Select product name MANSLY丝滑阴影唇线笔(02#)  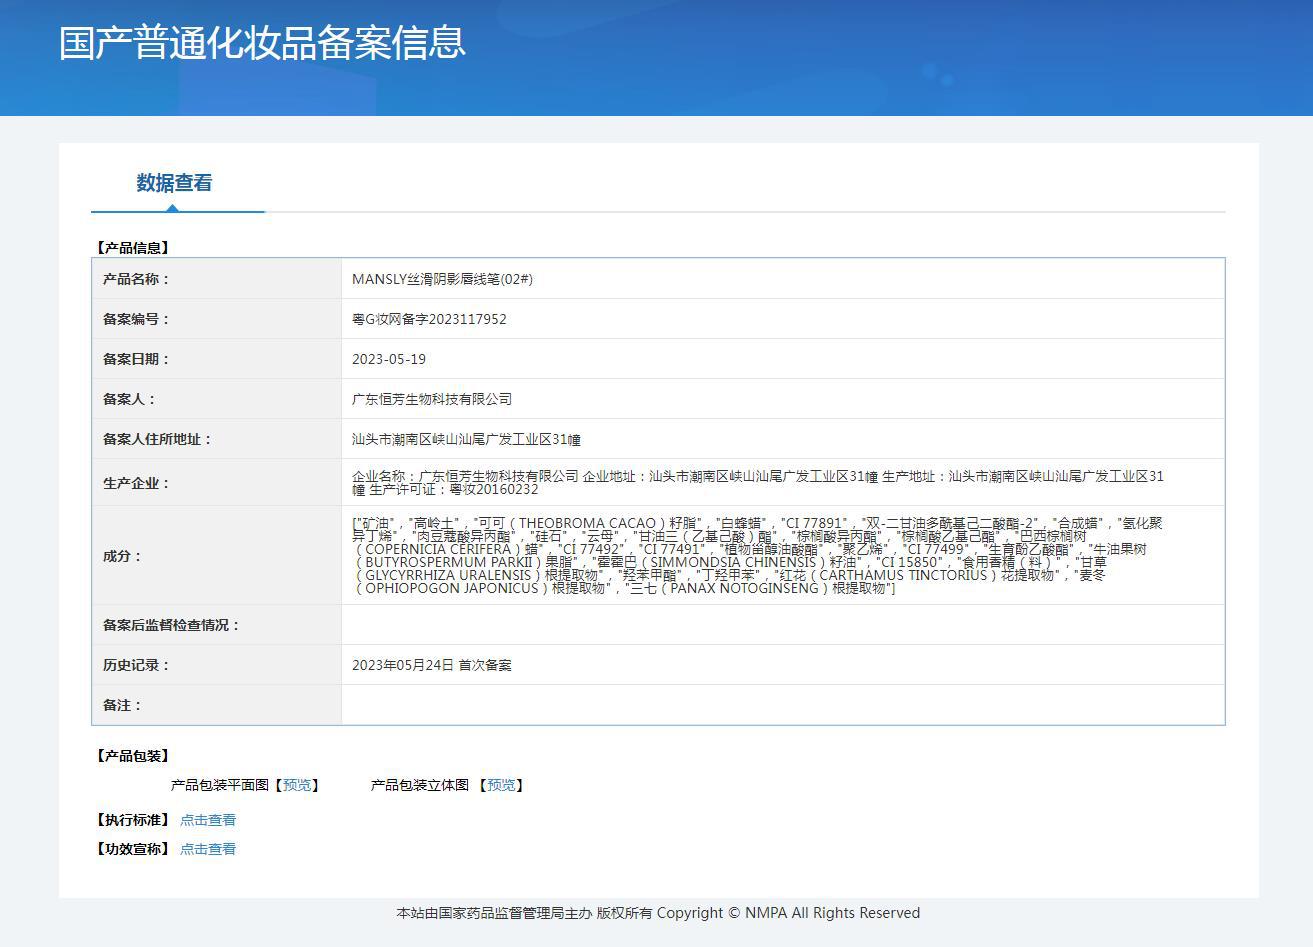click(442, 279)
